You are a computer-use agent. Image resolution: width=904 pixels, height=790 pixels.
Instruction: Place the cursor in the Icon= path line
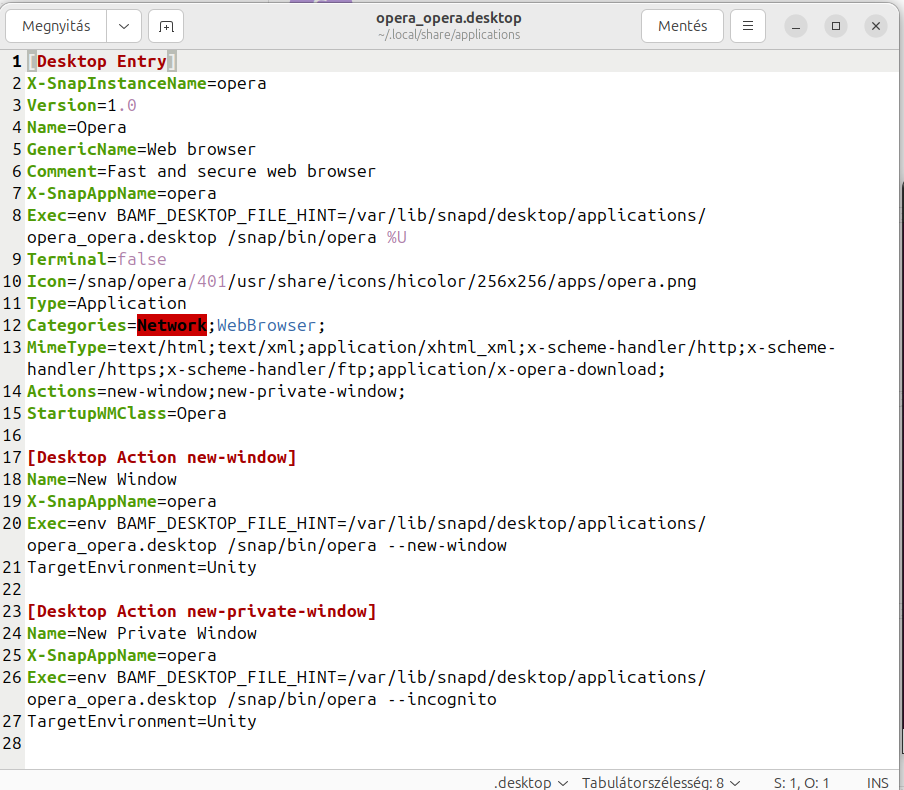pos(360,281)
